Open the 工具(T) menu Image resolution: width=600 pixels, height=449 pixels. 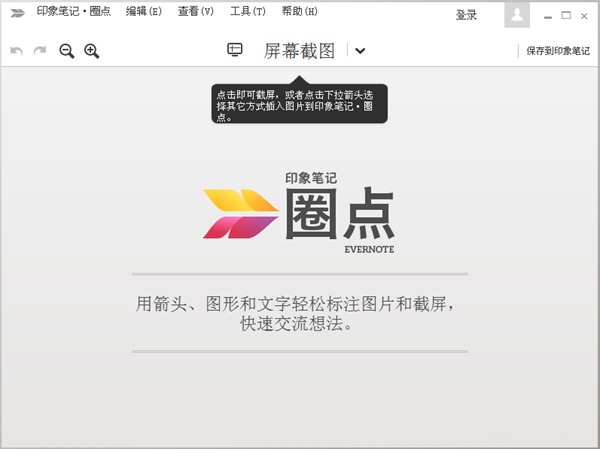point(248,11)
